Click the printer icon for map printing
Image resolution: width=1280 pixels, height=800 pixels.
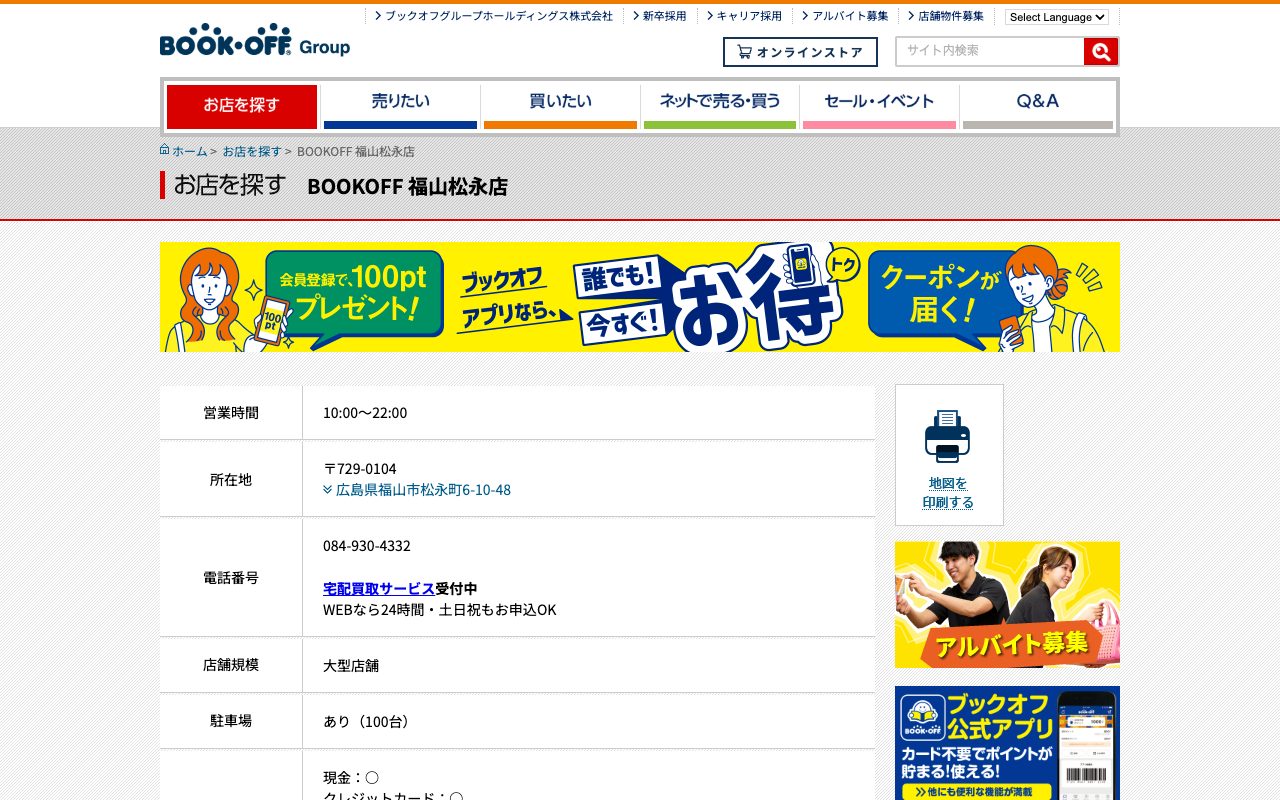pos(947,436)
